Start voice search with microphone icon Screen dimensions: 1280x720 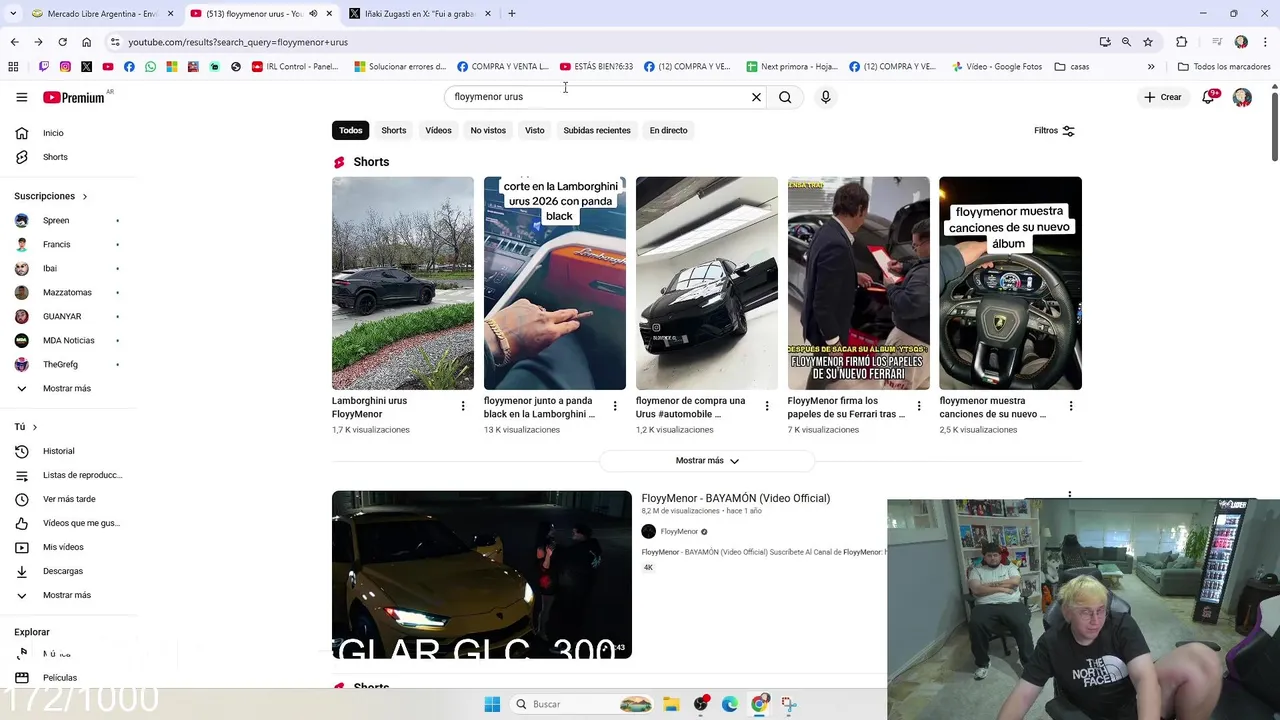coord(825,97)
